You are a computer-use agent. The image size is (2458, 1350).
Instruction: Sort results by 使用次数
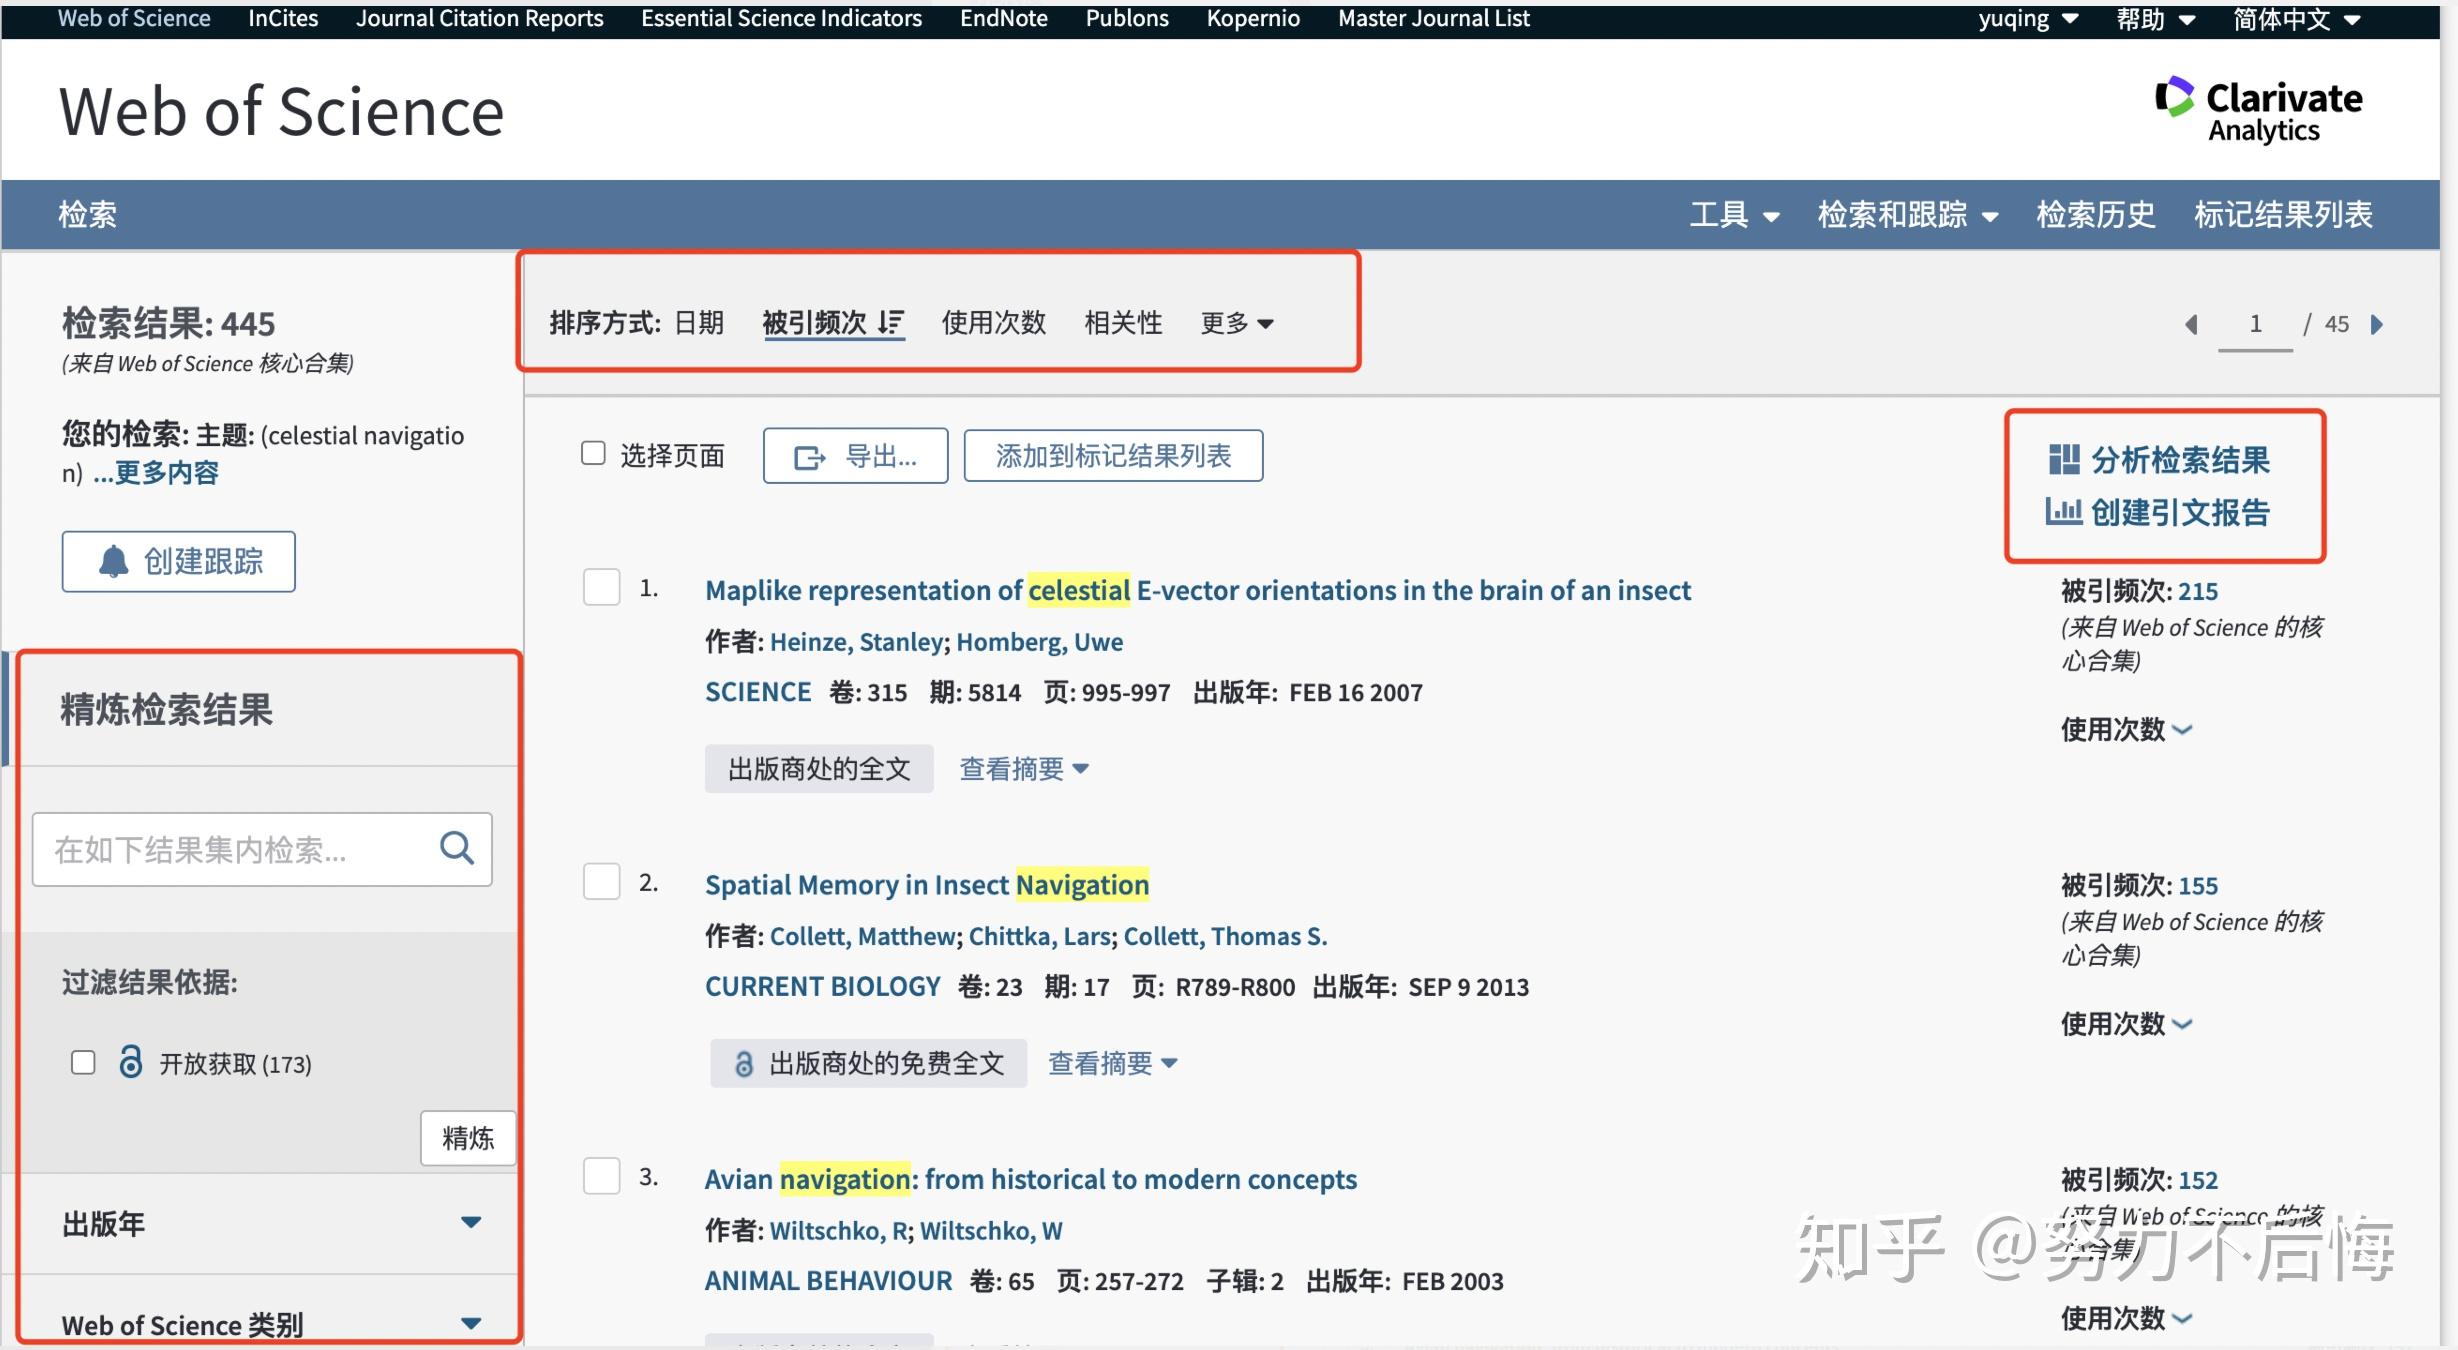coord(993,322)
